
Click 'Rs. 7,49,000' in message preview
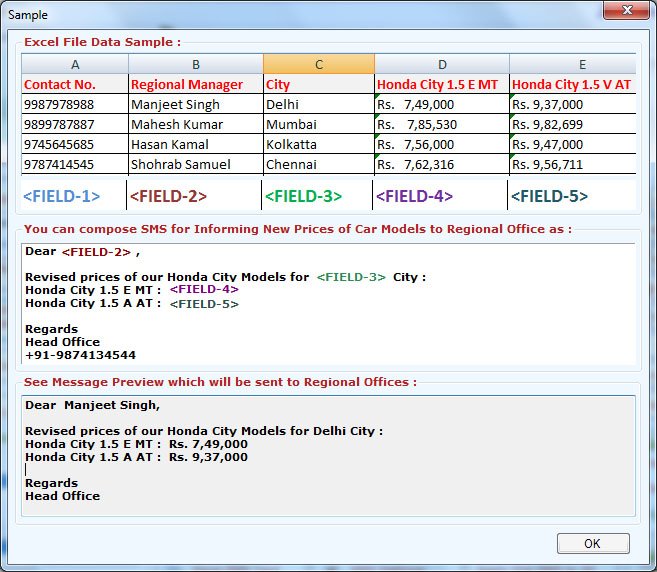pos(208,444)
